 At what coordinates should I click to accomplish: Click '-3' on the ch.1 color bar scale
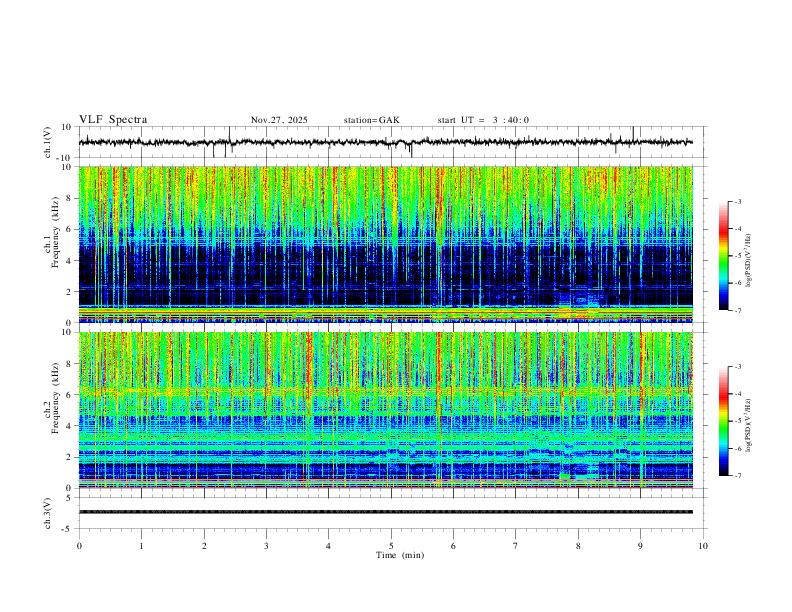pyautogui.click(x=738, y=201)
